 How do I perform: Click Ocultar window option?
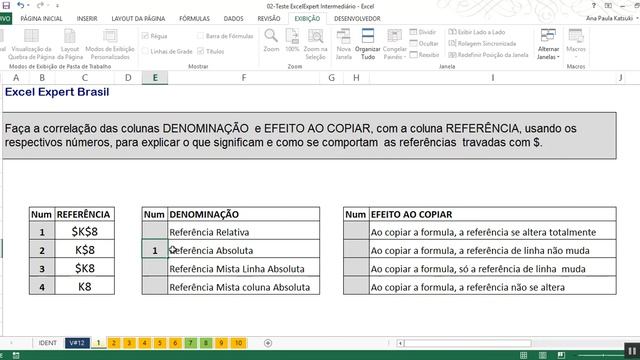pyautogui.click(x=424, y=43)
